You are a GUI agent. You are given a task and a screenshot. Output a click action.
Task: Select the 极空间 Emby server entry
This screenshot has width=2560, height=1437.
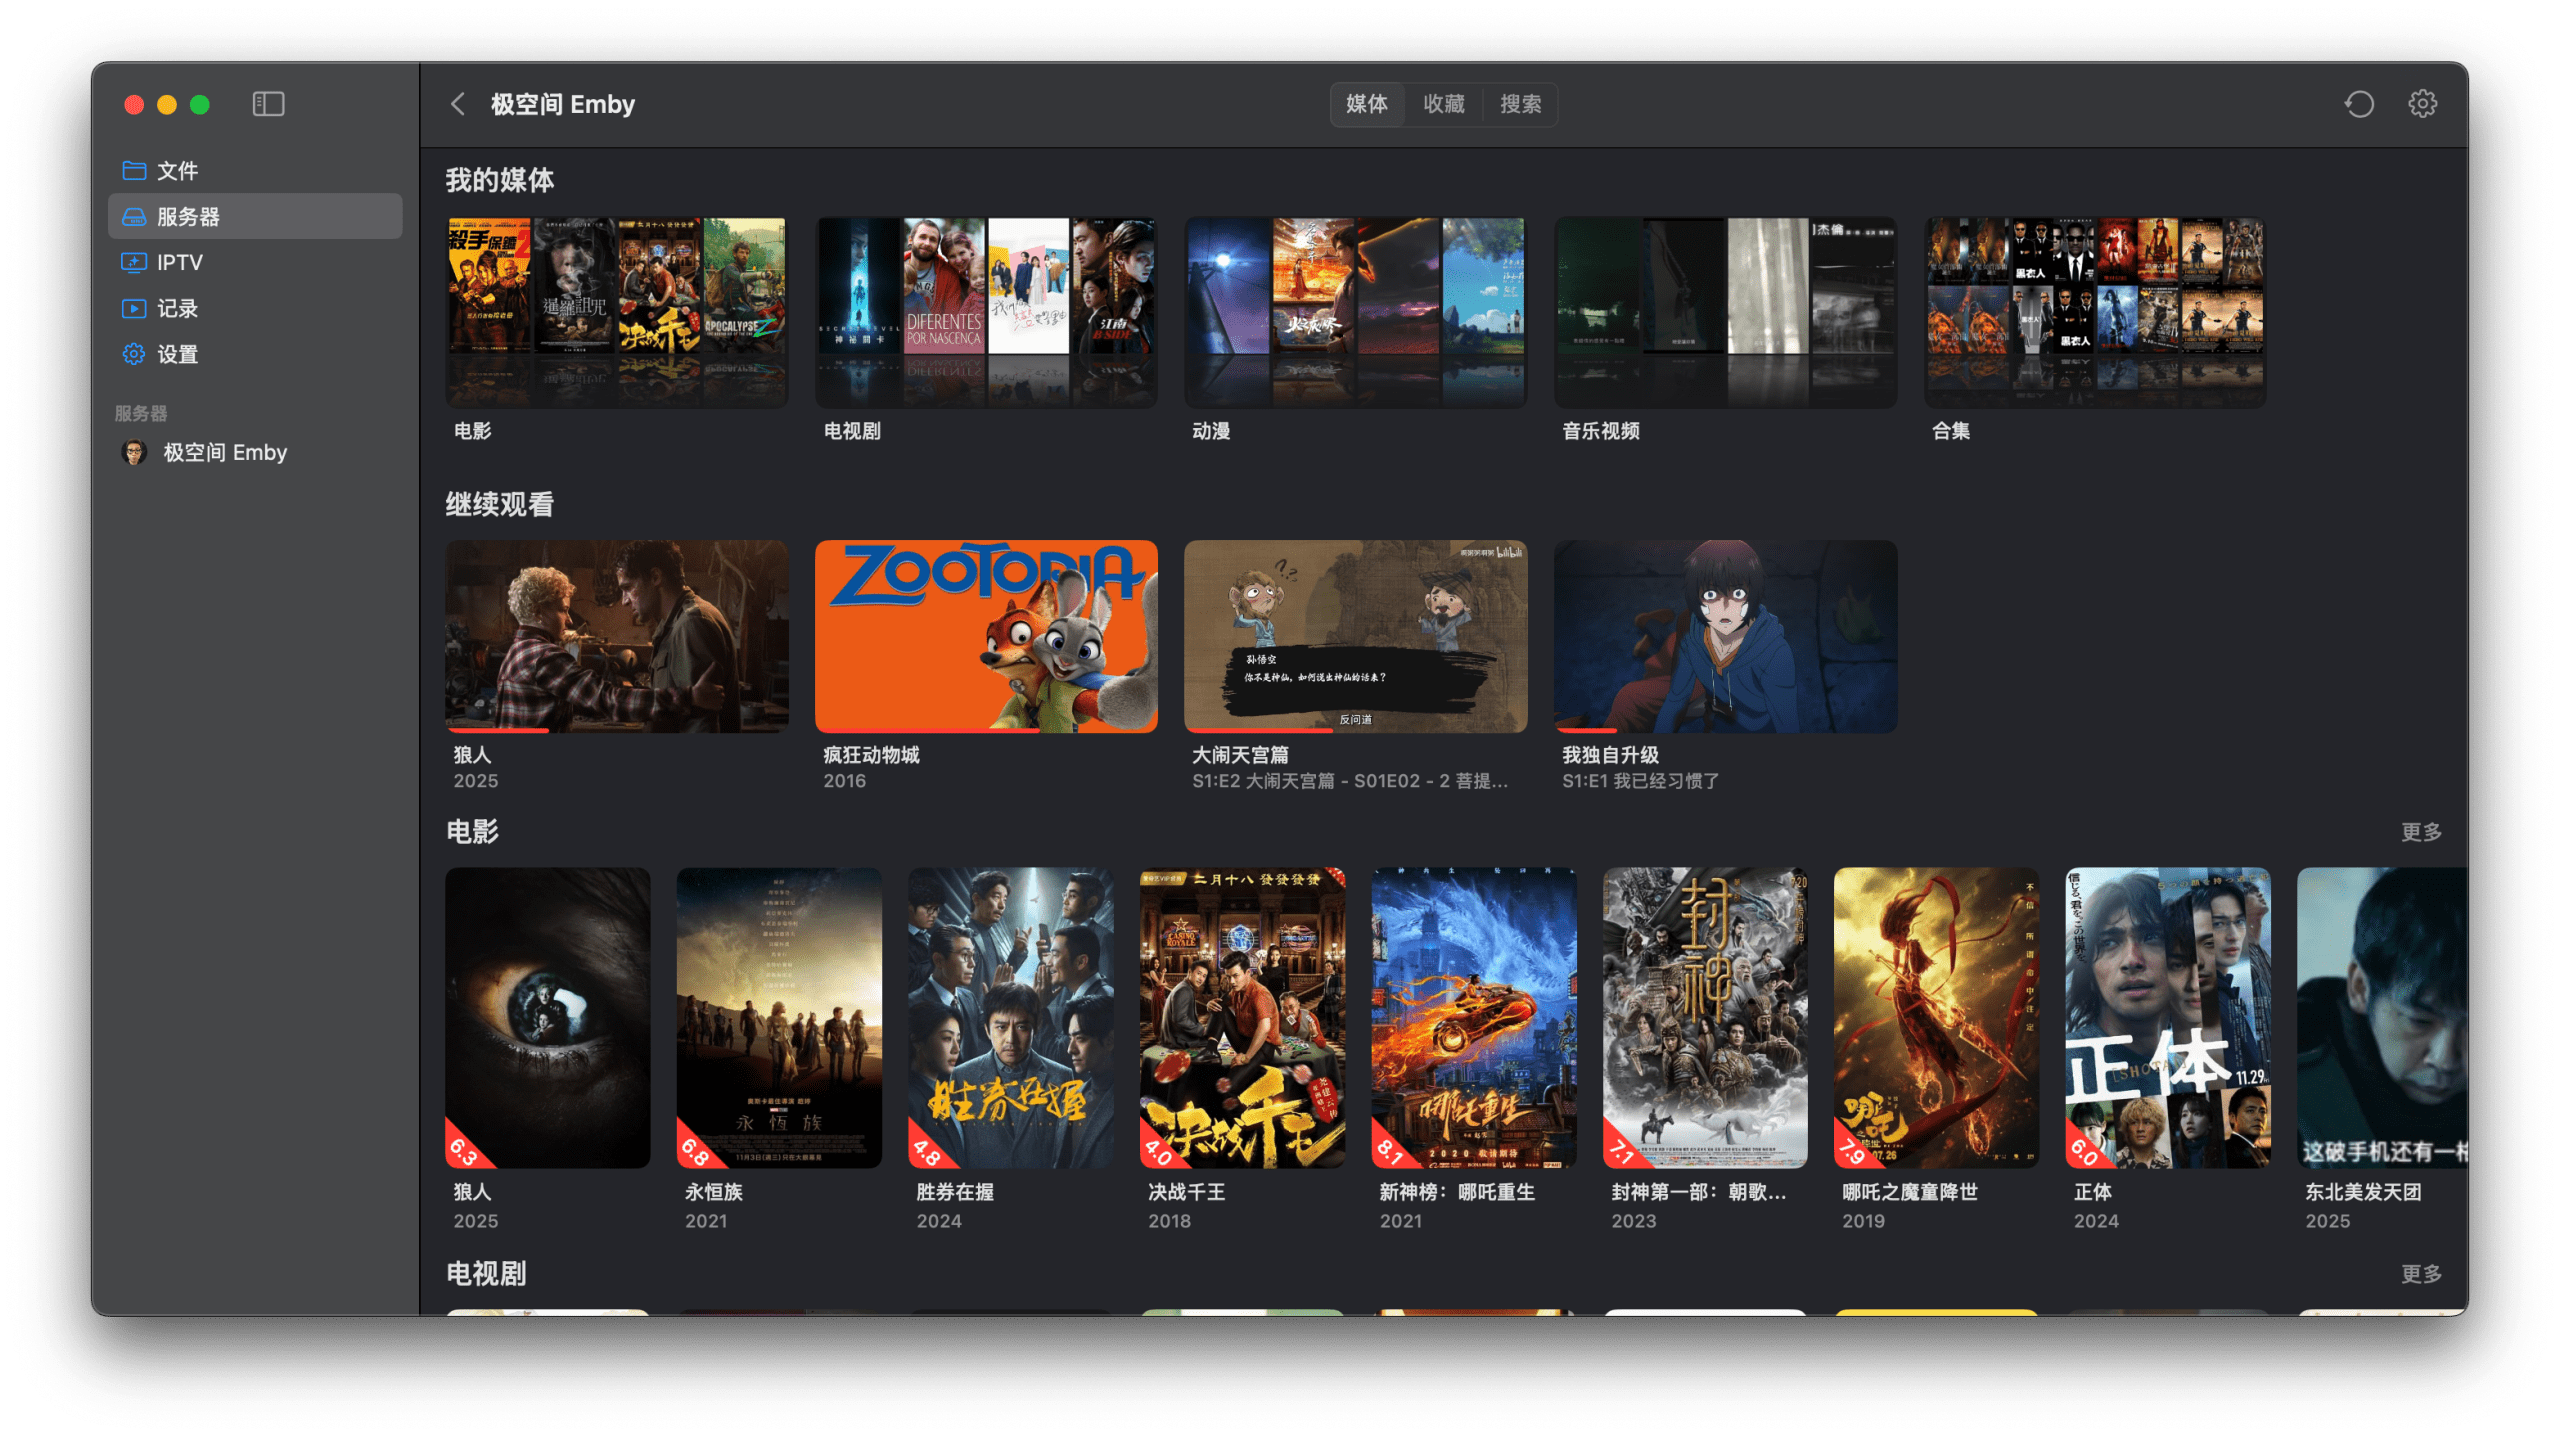(x=255, y=452)
